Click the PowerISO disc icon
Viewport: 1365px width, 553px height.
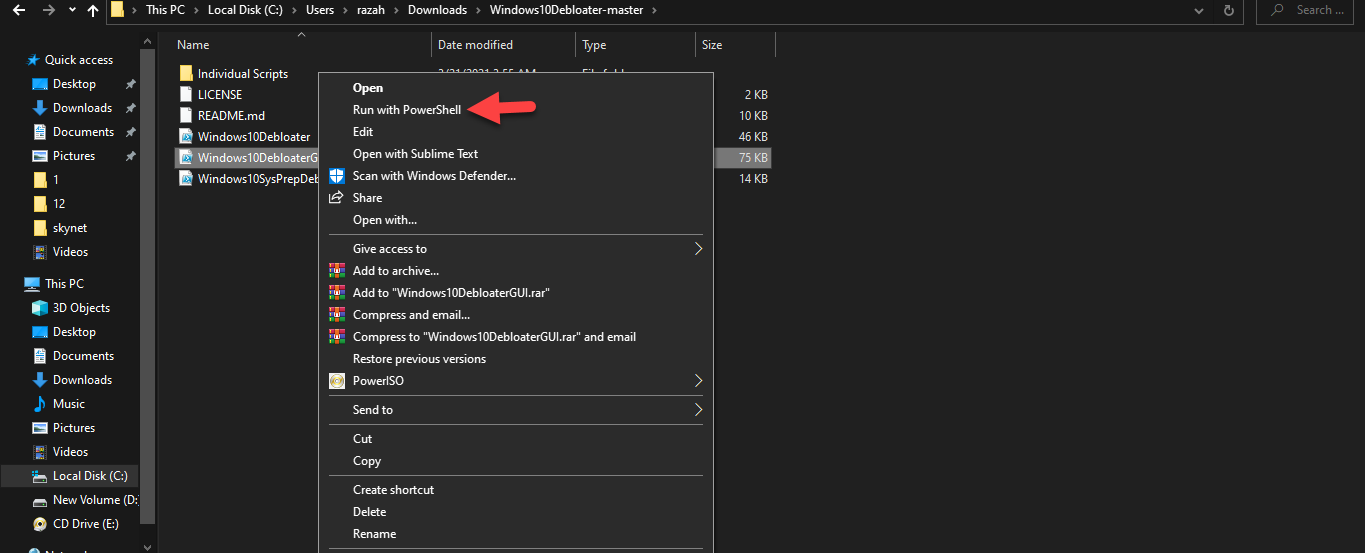tap(337, 381)
